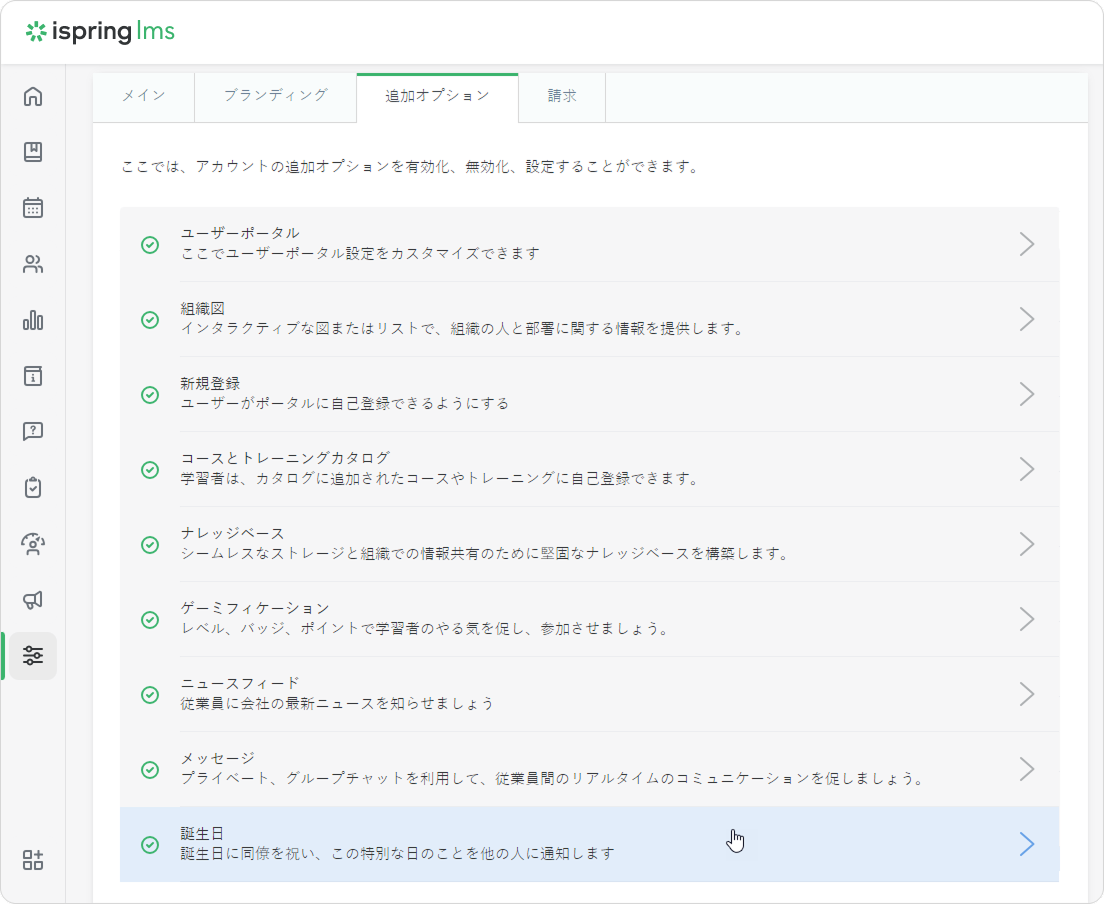The height and width of the screenshot is (904, 1104).
Task: Expand the メッセージ row chevron
Action: pyautogui.click(x=1026, y=769)
